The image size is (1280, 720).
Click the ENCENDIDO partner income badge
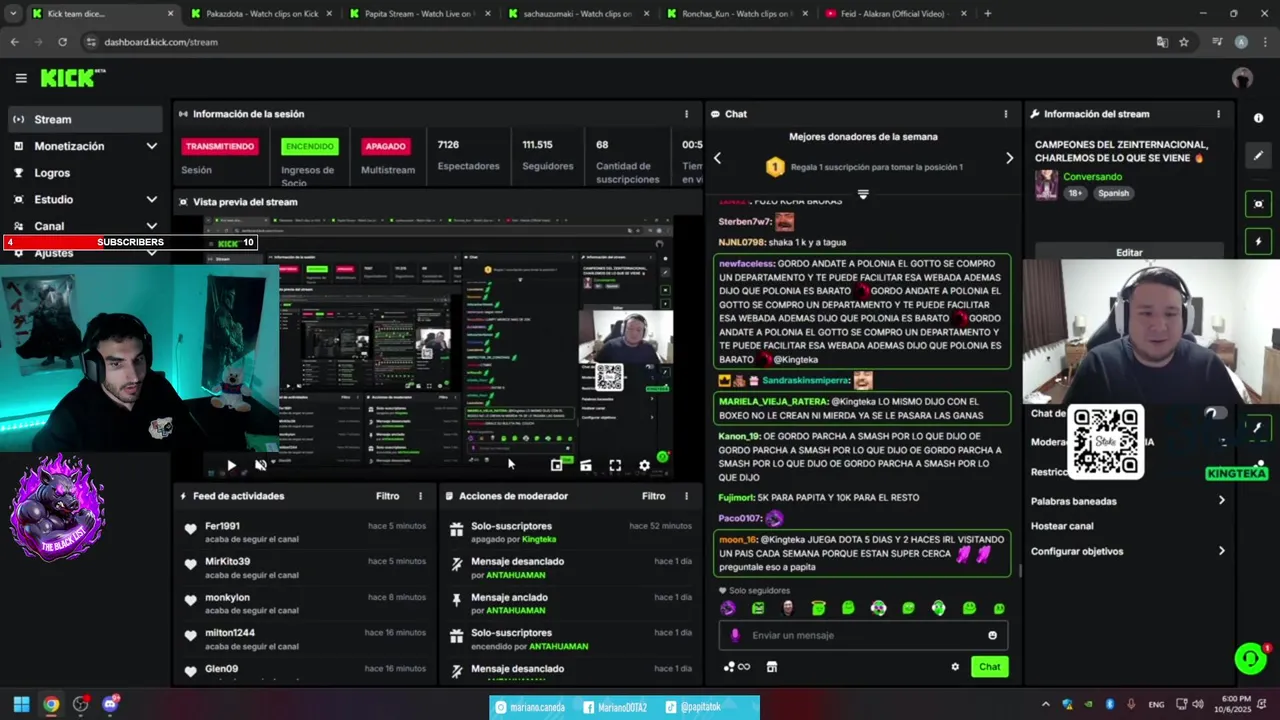point(310,146)
